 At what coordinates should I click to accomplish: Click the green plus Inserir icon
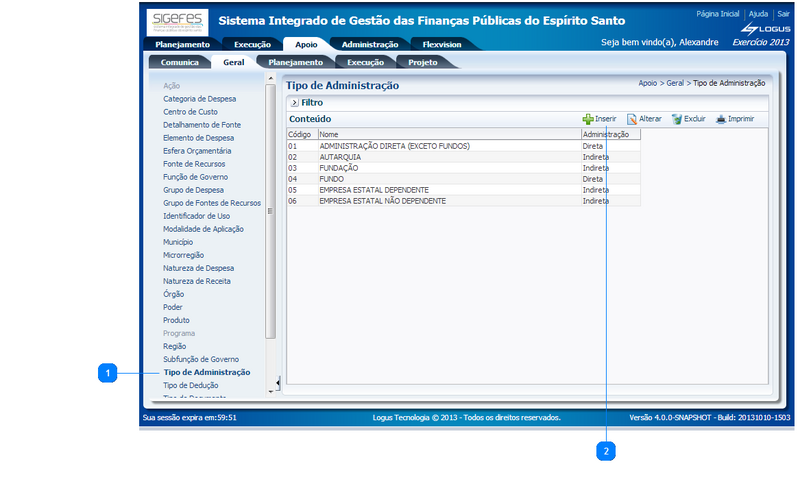(588, 119)
